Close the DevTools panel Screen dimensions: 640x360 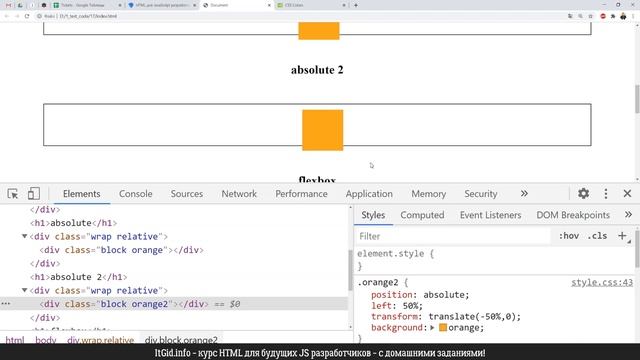coord(627,193)
